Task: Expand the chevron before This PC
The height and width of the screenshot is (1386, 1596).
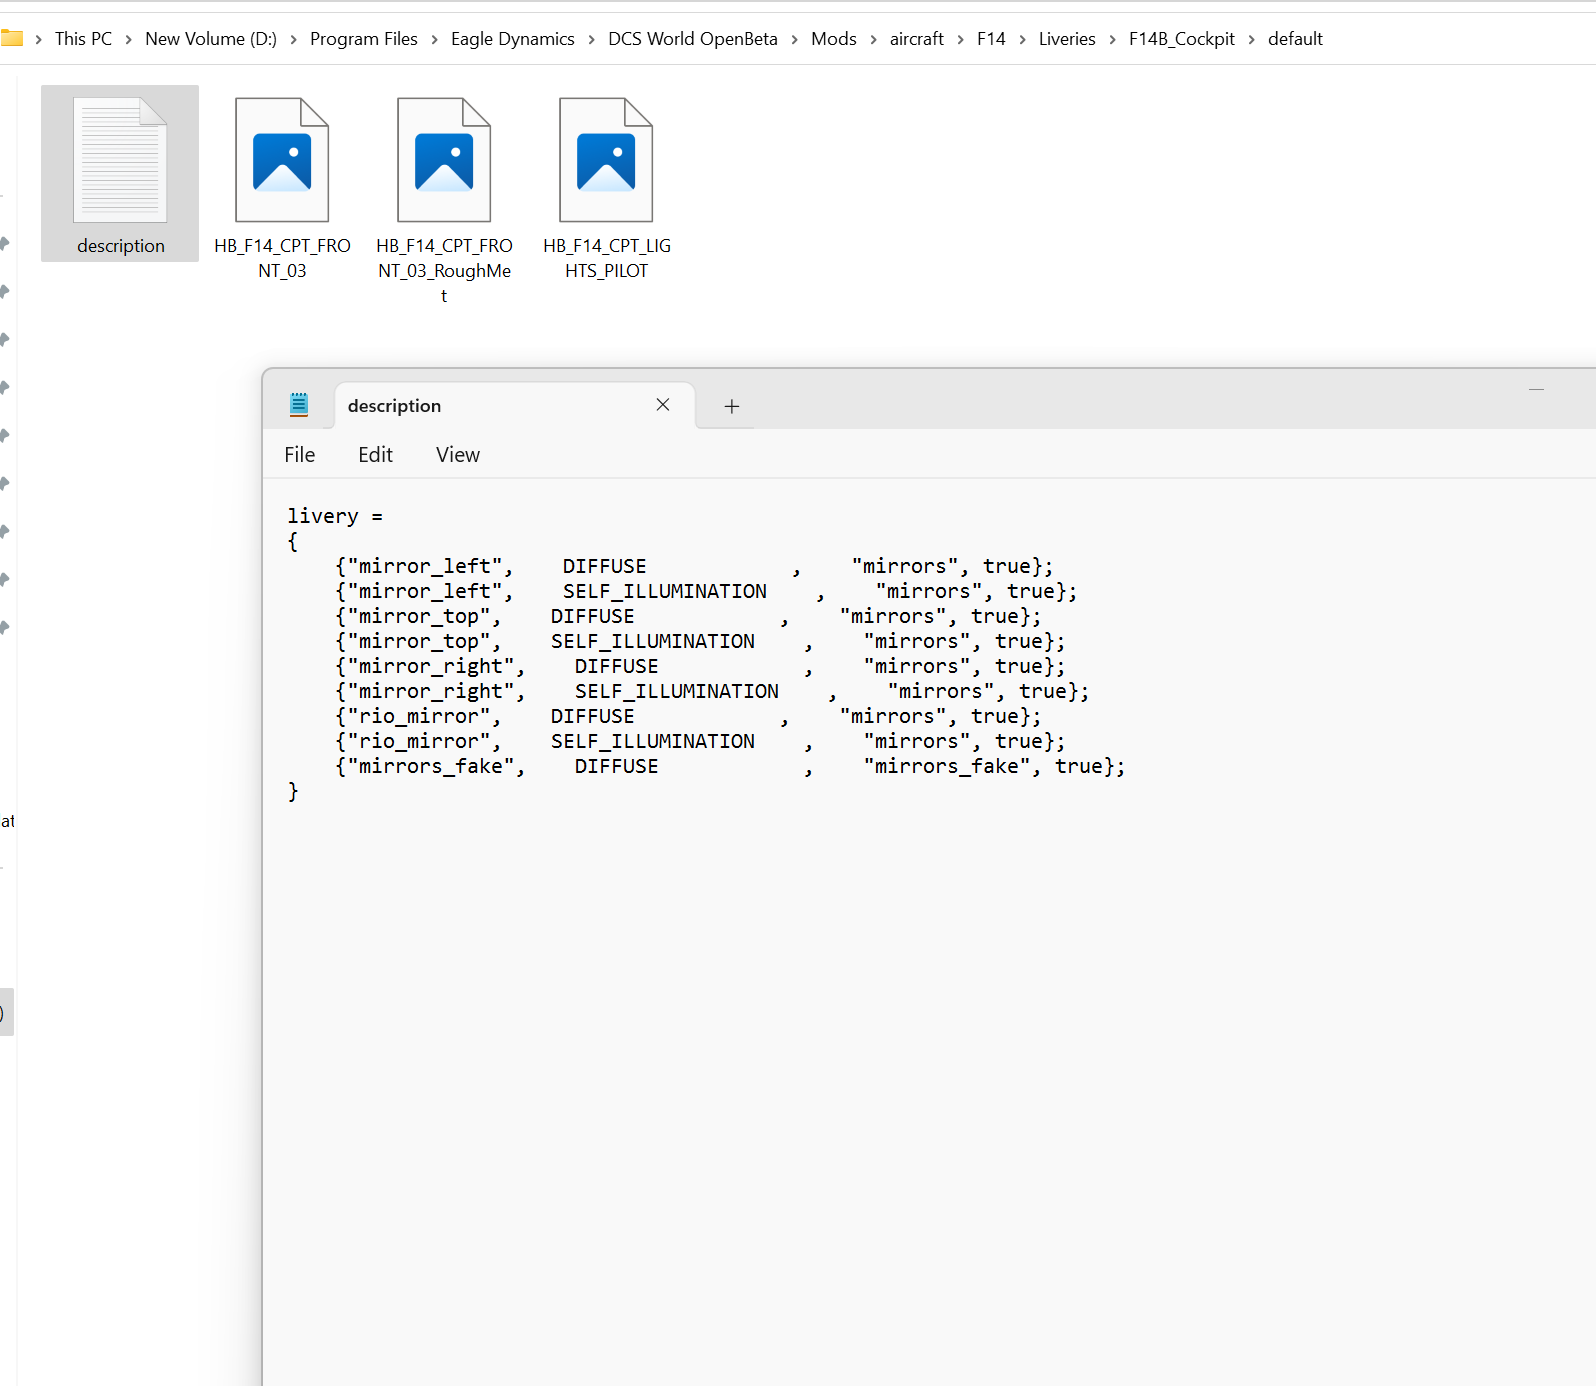Action: (39, 40)
